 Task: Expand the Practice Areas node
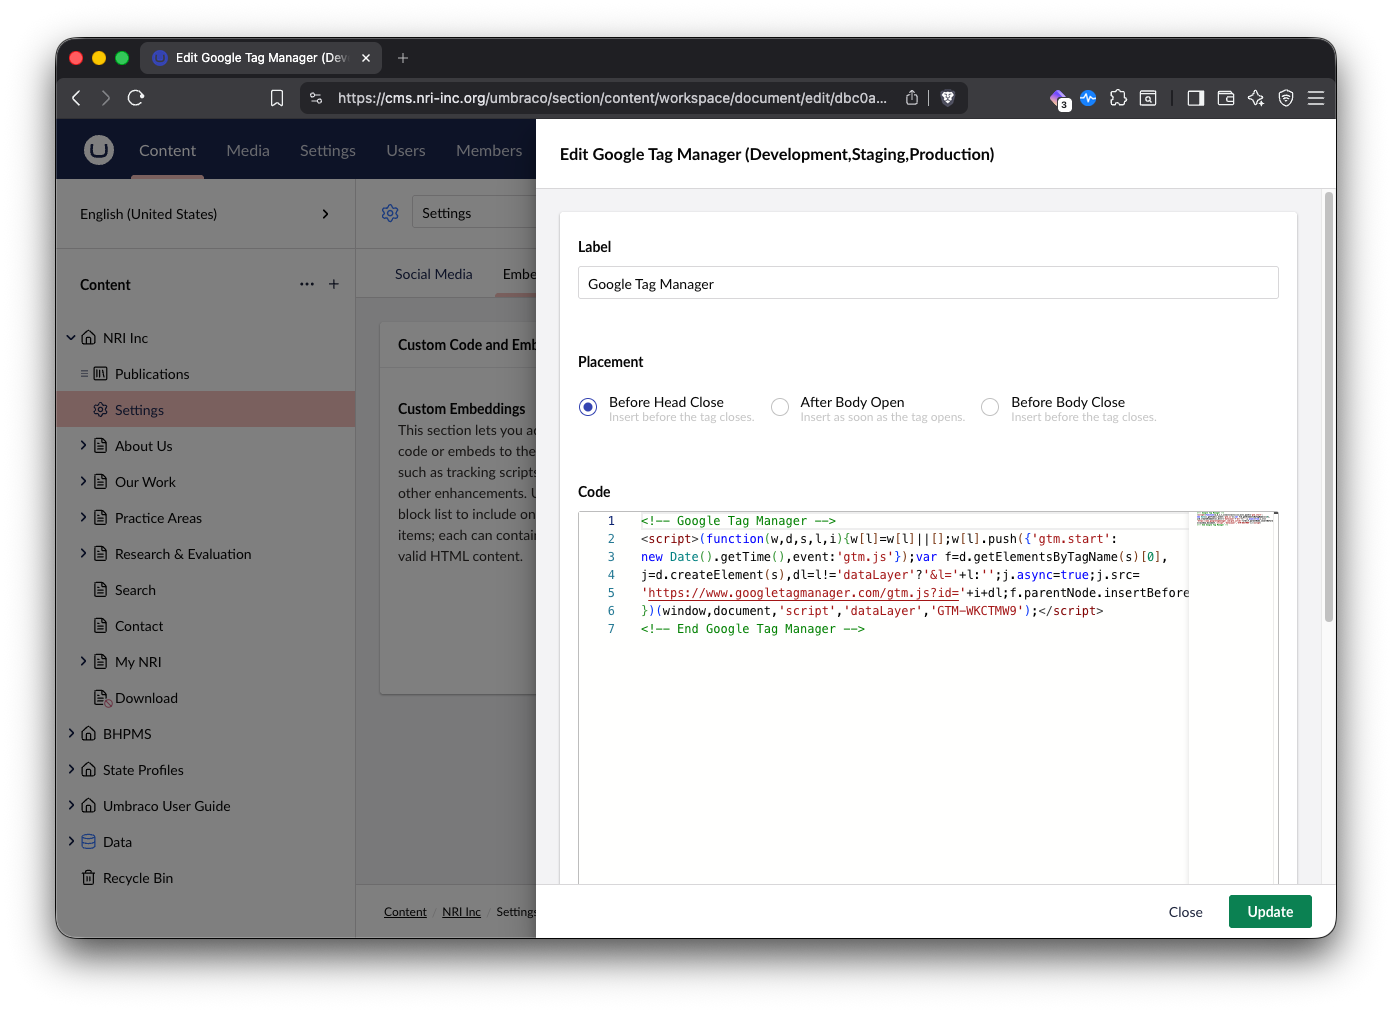pos(83,518)
